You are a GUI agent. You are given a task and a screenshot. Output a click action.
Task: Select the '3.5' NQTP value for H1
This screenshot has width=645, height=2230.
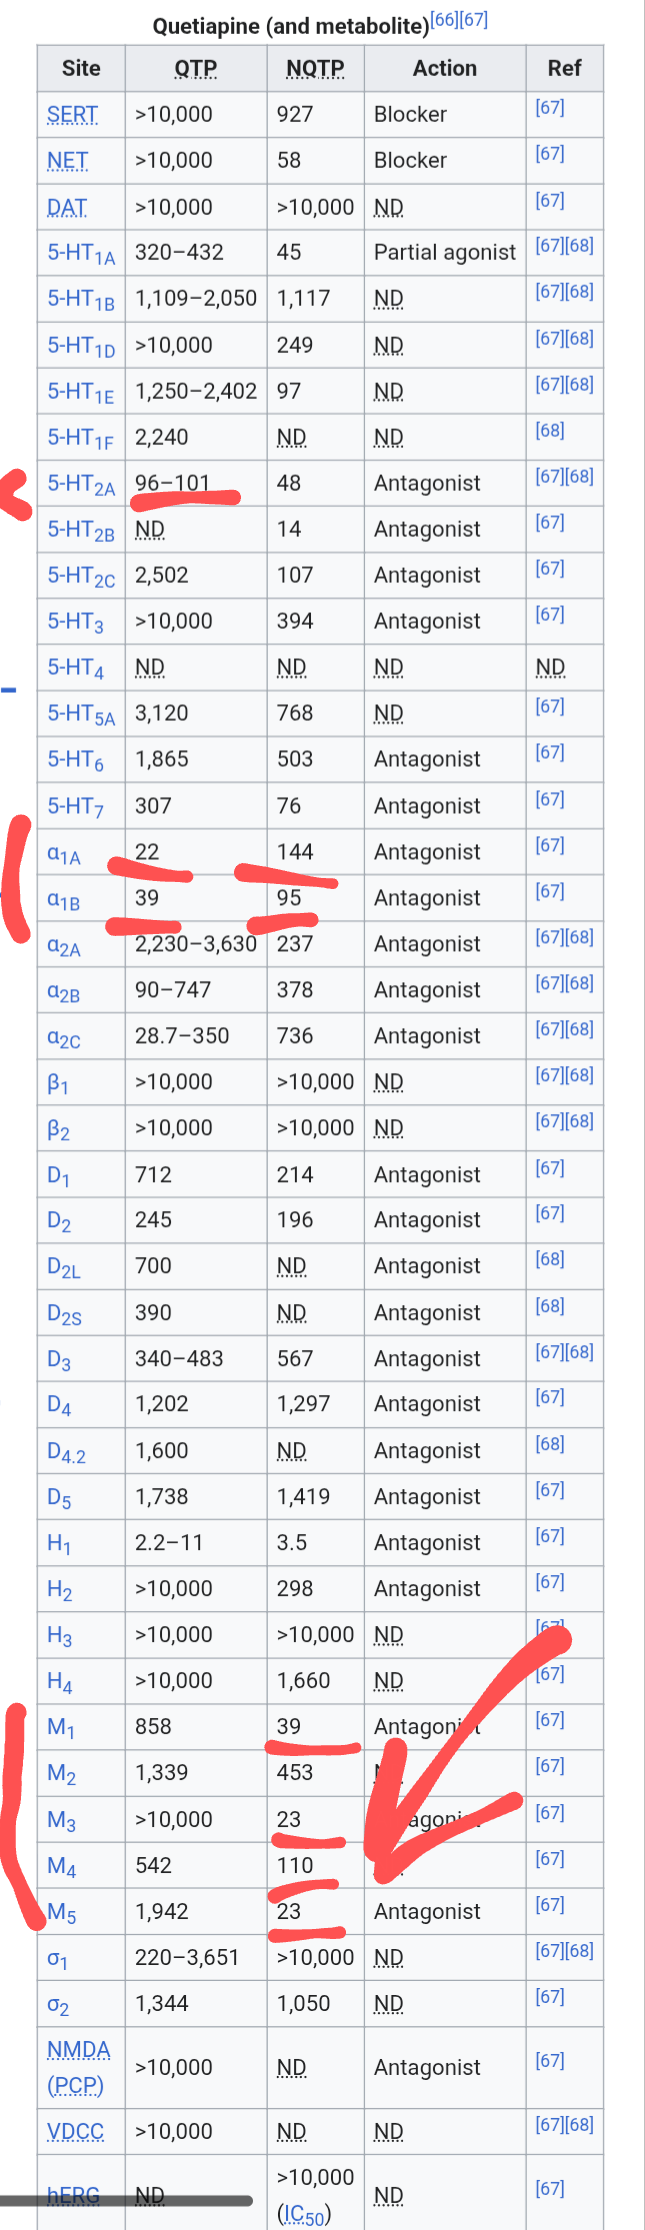pyautogui.click(x=292, y=1543)
